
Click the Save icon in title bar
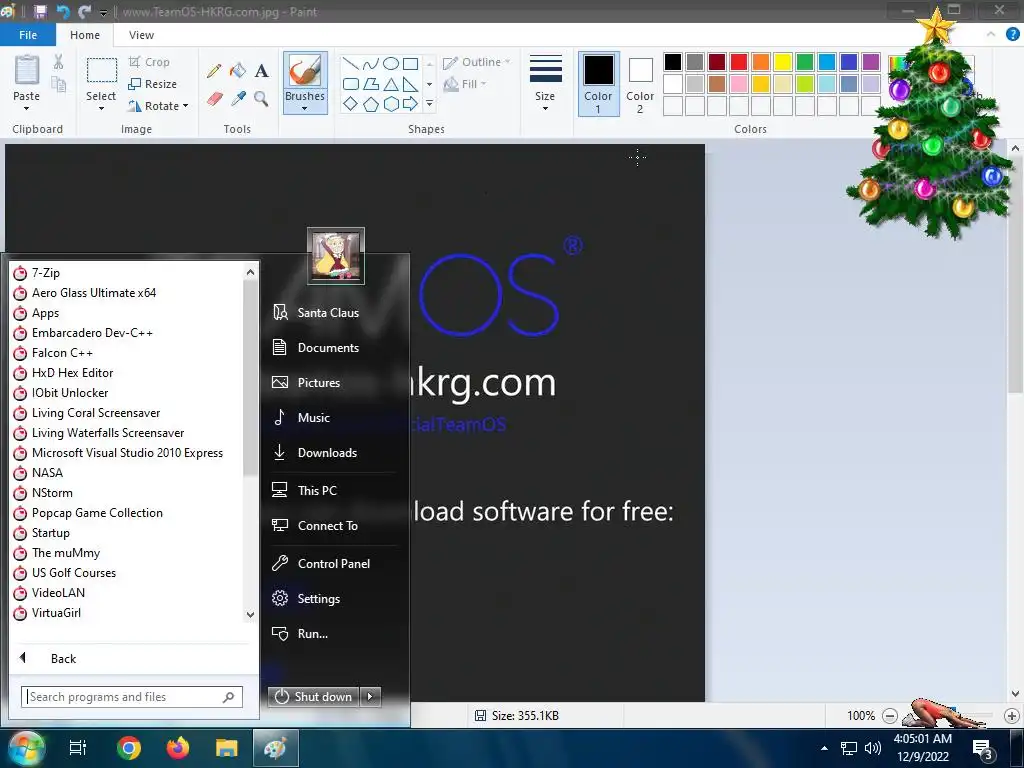click(40, 12)
